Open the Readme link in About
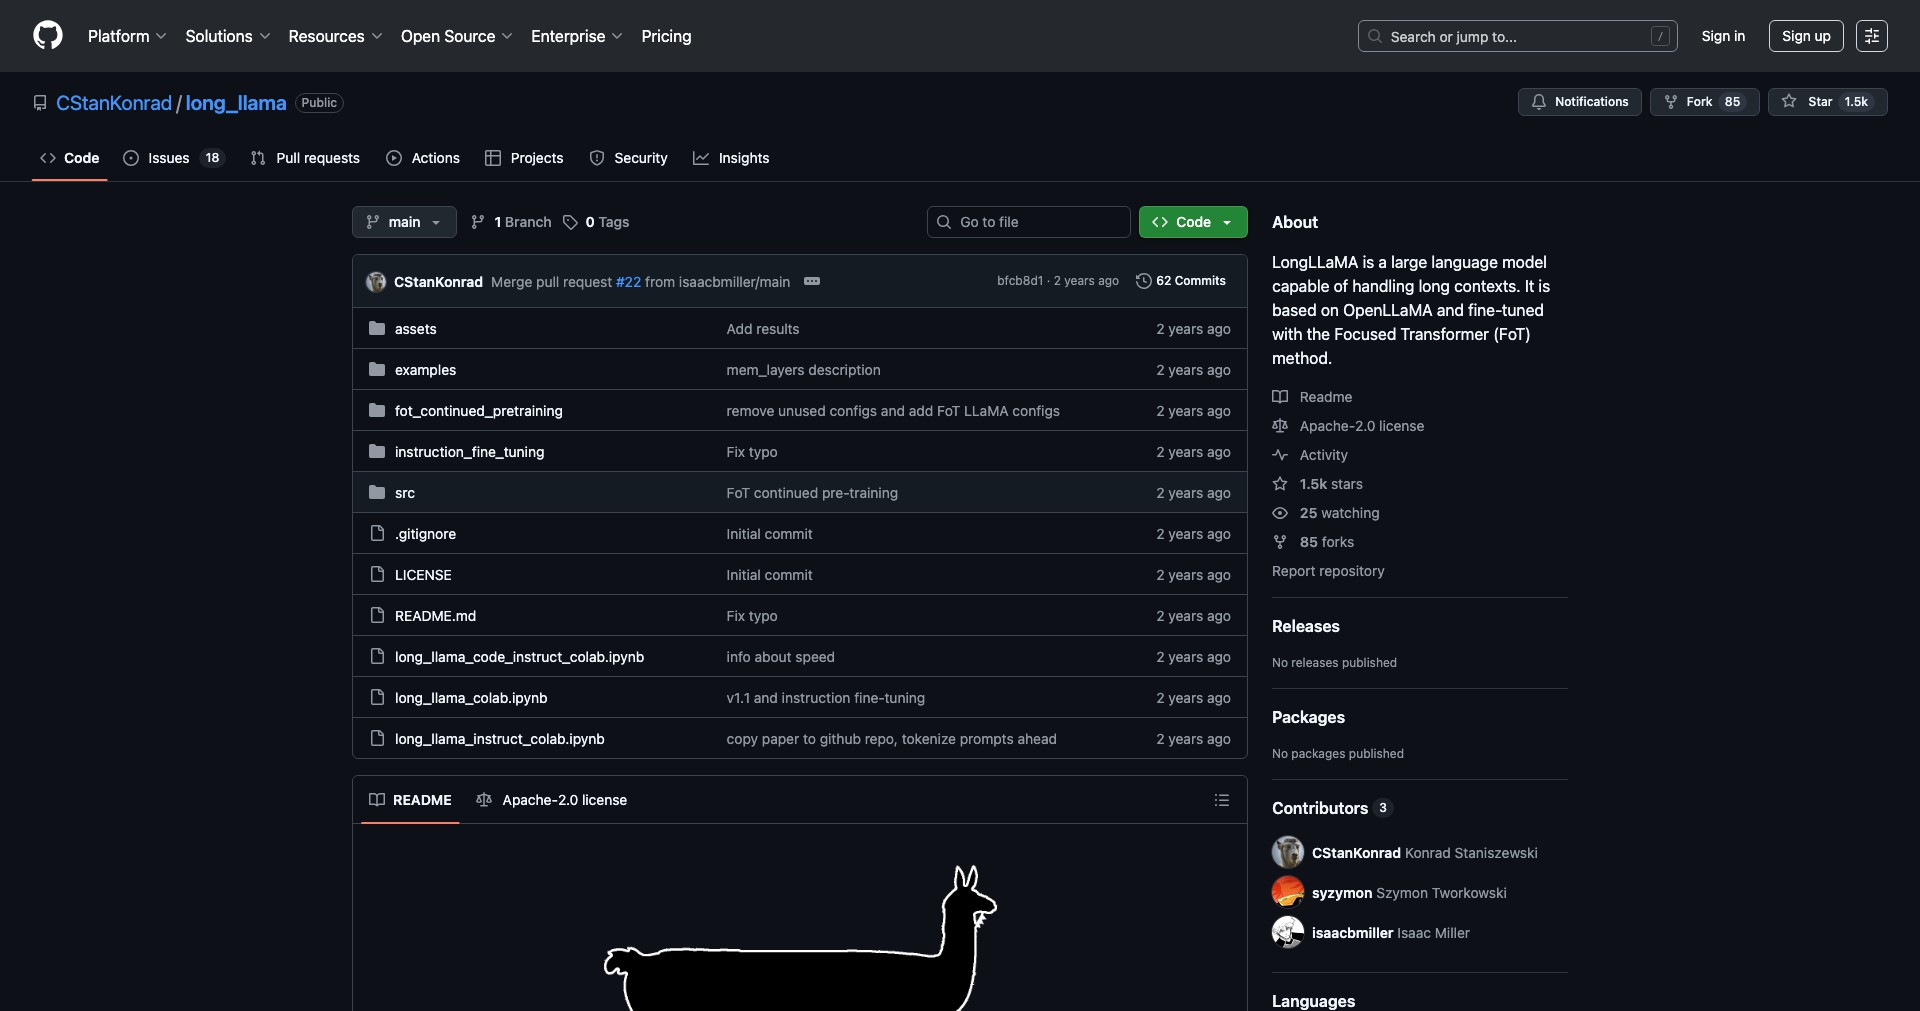Screen dimensions: 1920x1011 tap(1312, 397)
